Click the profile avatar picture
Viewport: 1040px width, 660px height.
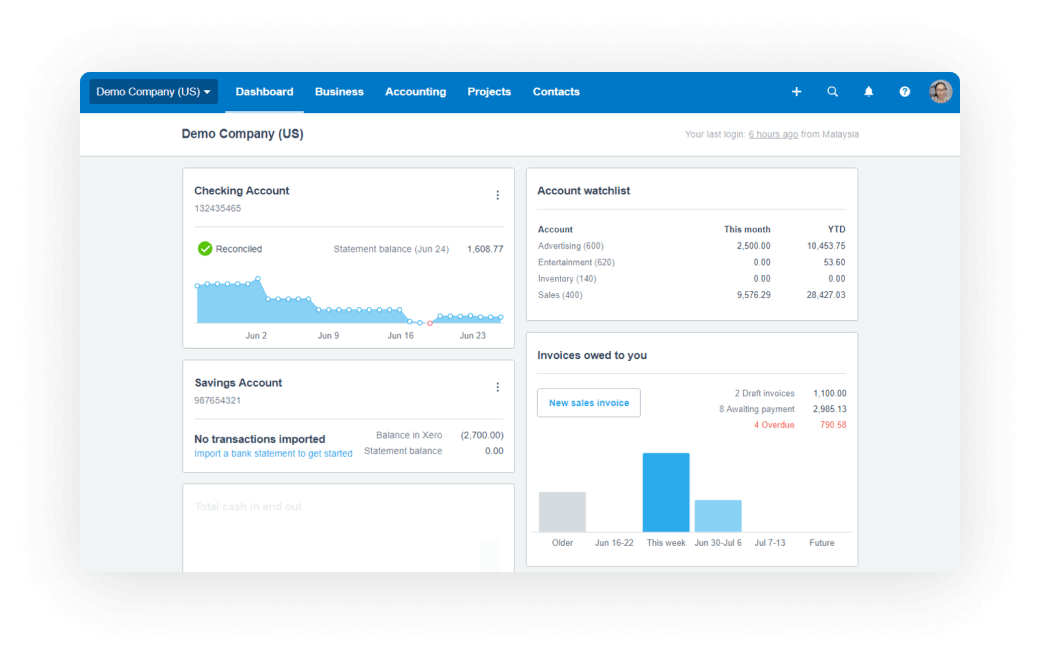click(x=941, y=91)
